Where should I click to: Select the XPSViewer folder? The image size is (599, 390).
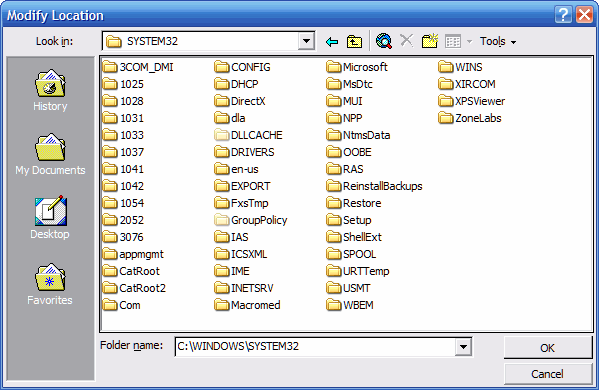(x=471, y=101)
